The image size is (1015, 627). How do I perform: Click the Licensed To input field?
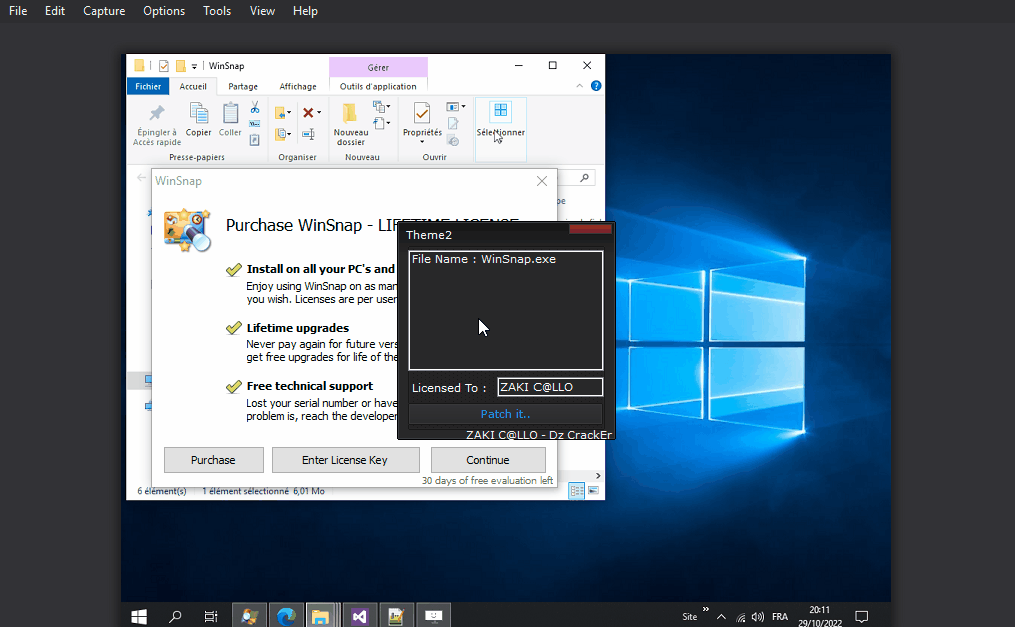[x=550, y=387]
